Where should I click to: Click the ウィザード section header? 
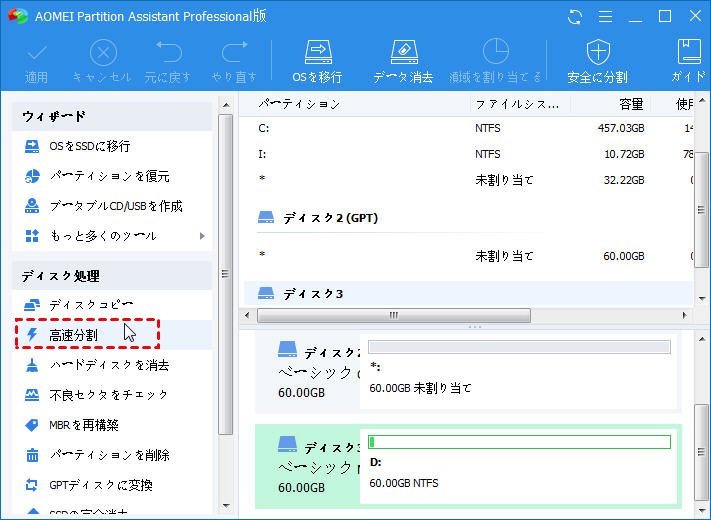112,117
